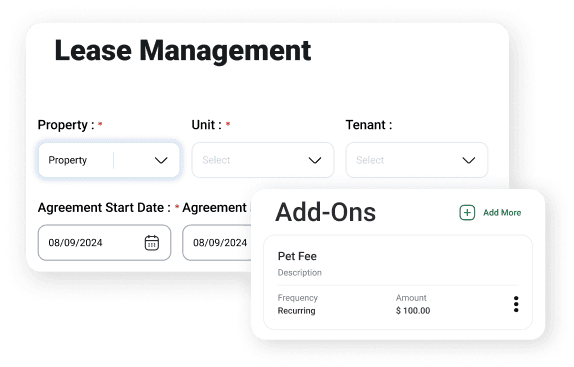Click the $ 100.00 amount value
Screen dimensions: 574x367
(413, 311)
